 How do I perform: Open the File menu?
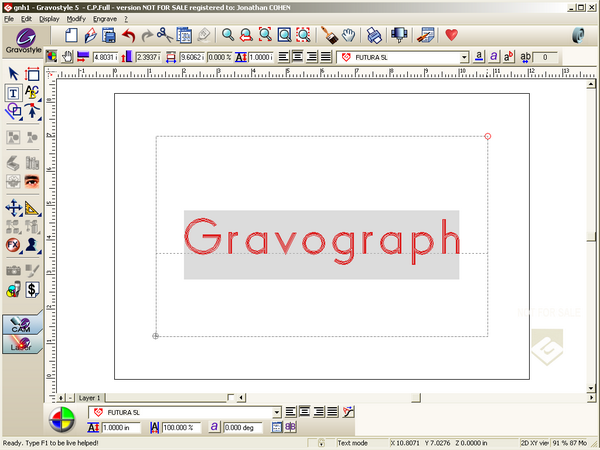[9, 19]
